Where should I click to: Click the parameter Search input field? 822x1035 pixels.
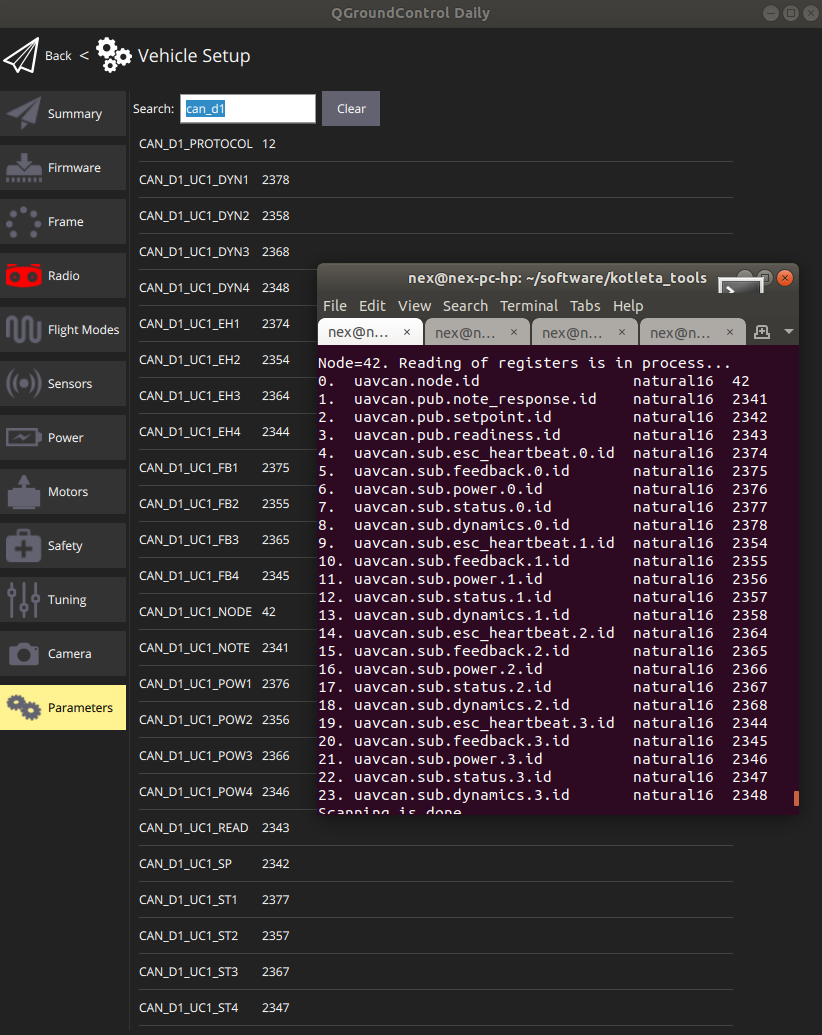(x=248, y=108)
